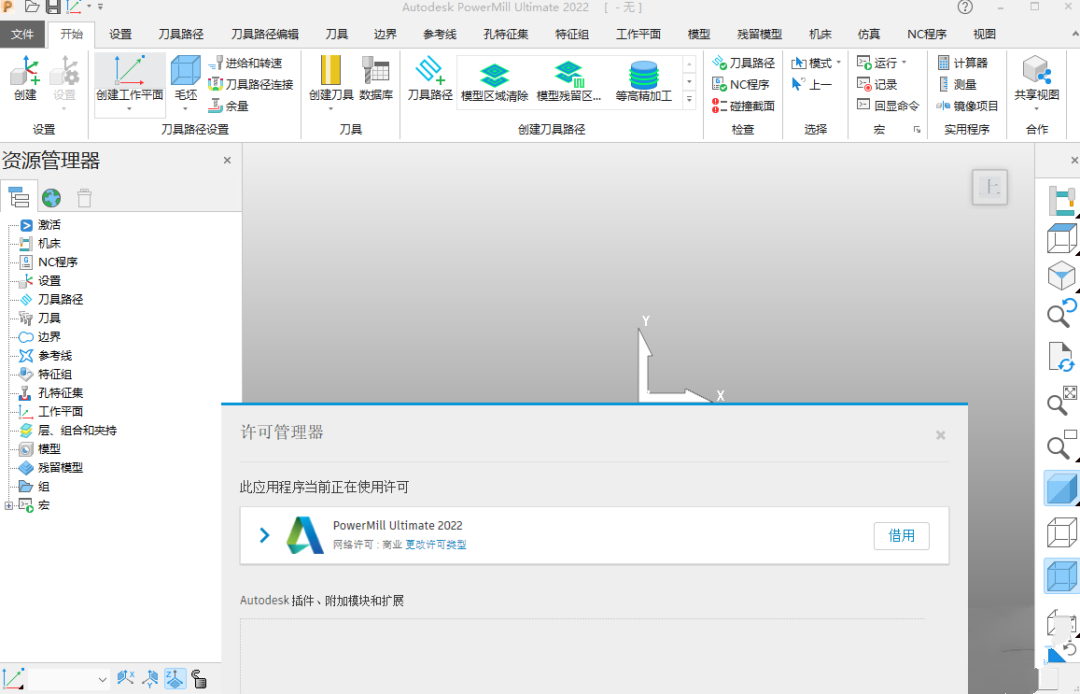Close the 许可管理器 dialog
Image resolution: width=1080 pixels, height=694 pixels.
tap(940, 435)
